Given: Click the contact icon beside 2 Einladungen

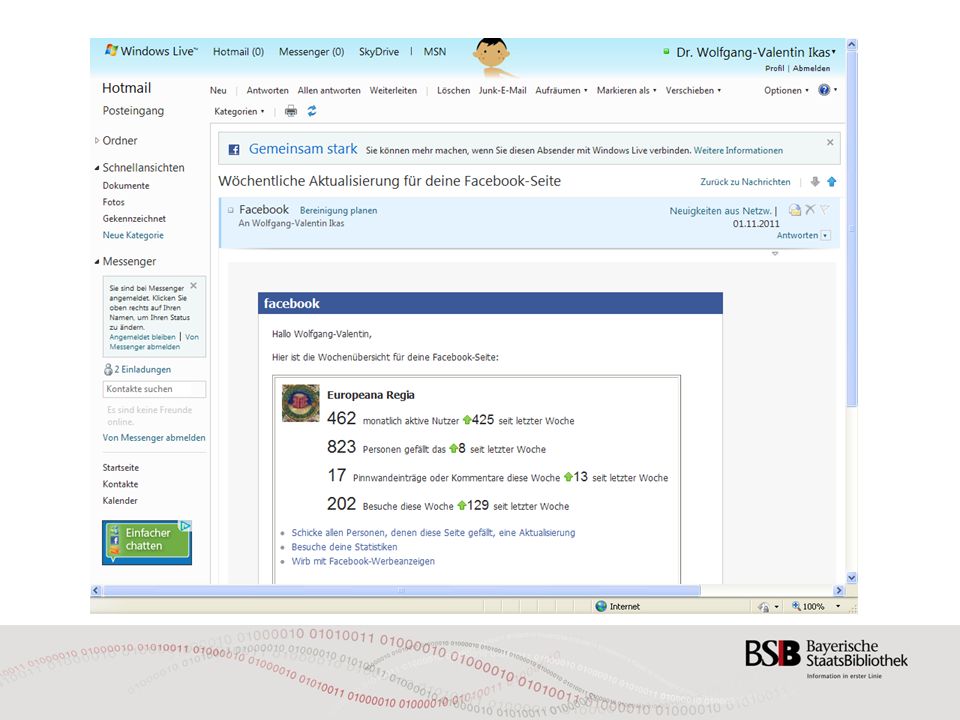Looking at the screenshot, I should click(108, 369).
